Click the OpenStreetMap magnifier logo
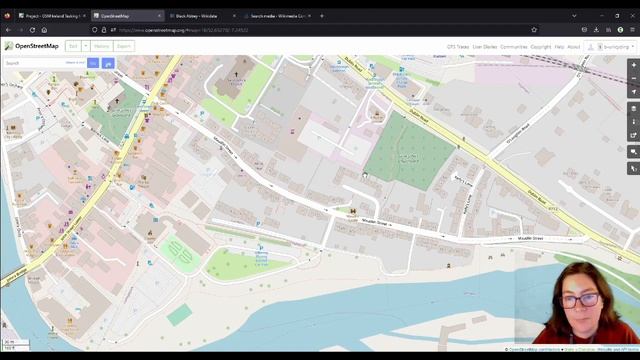The width and height of the screenshot is (640, 360). pyautogui.click(x=9, y=46)
